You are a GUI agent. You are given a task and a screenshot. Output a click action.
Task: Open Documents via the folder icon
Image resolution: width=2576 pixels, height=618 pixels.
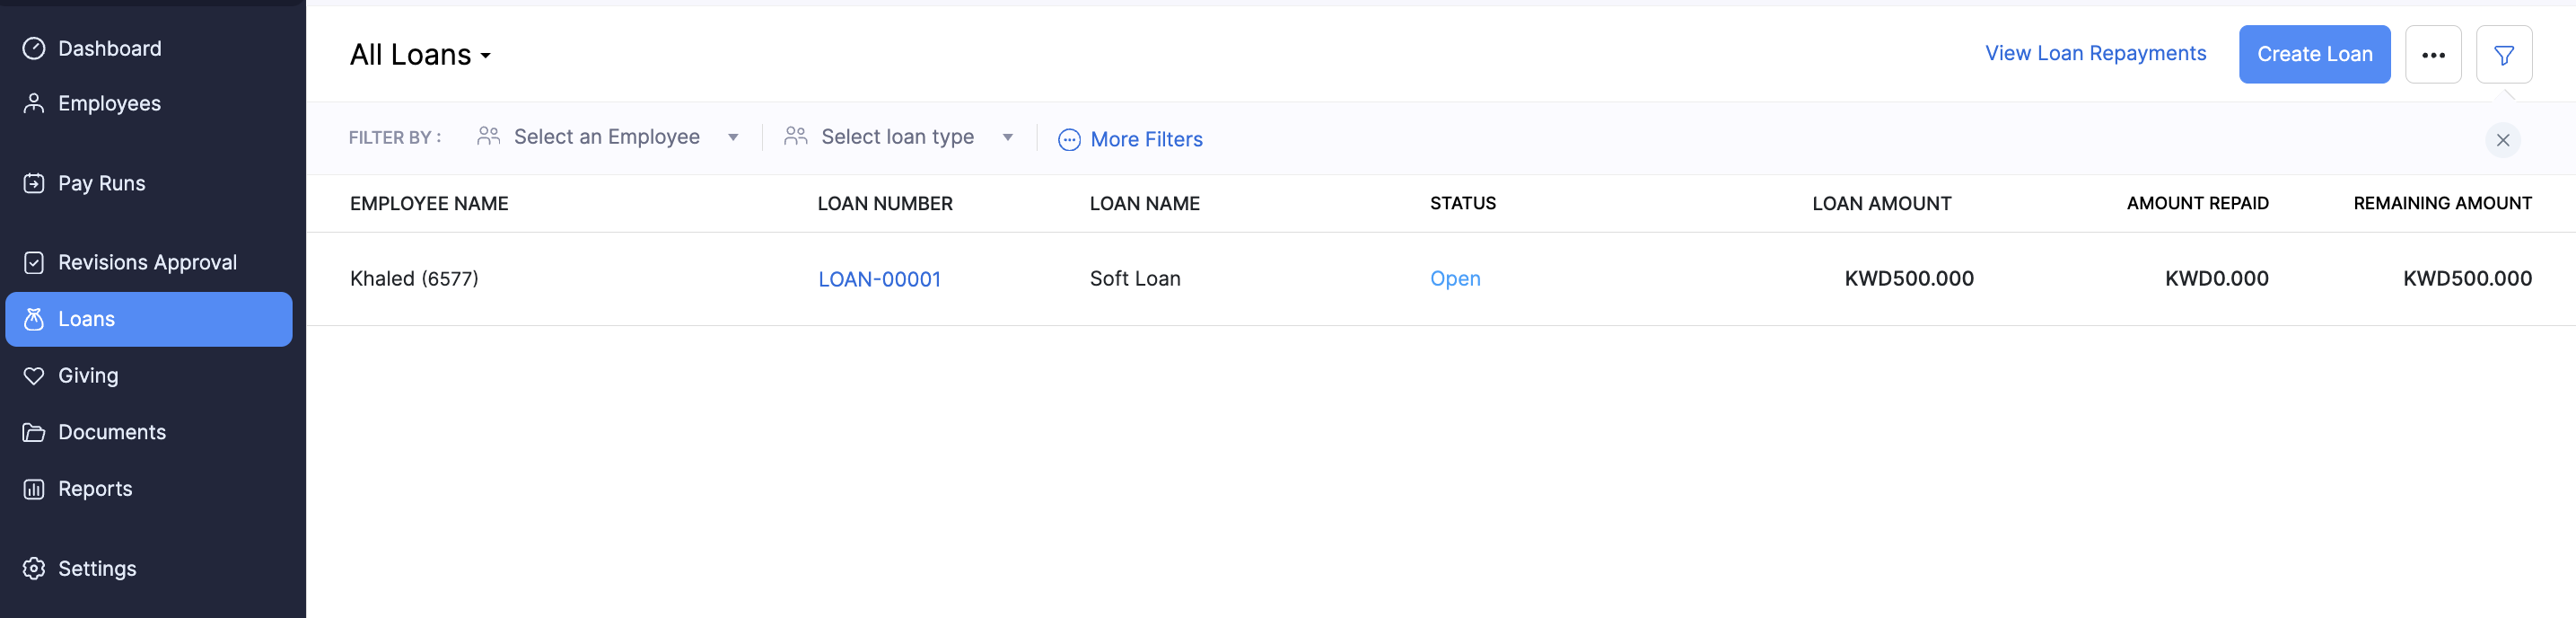[33, 432]
